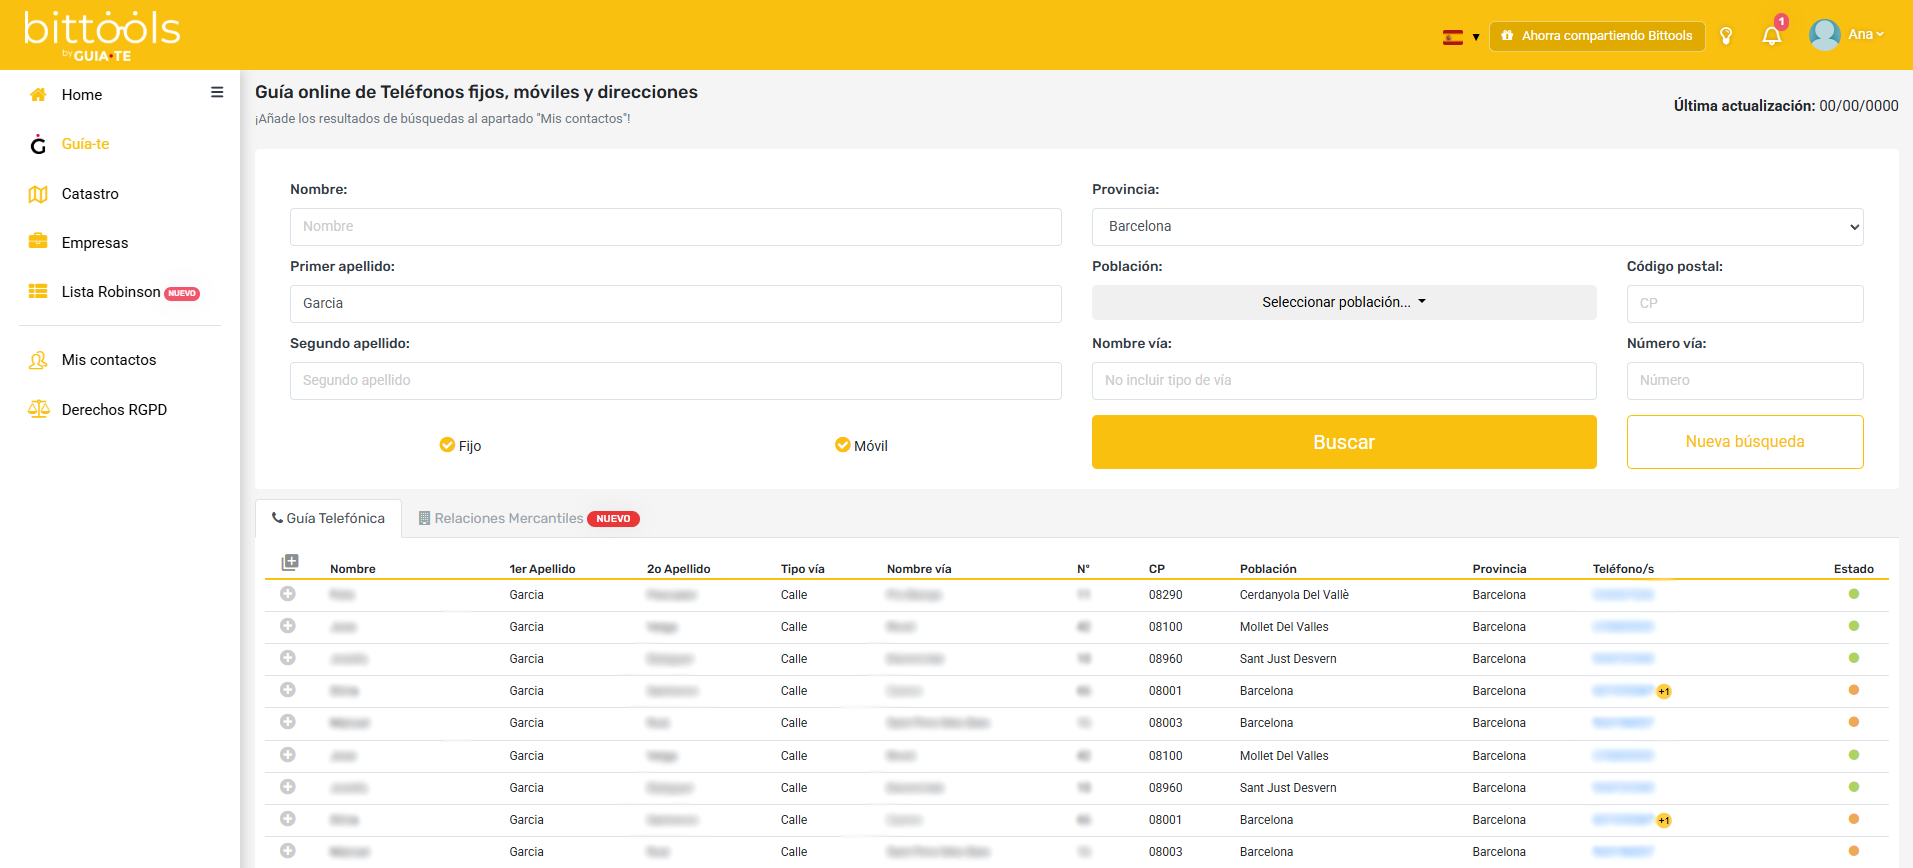Click the Estado column header
The height and width of the screenshot is (868, 1913).
(x=1854, y=569)
